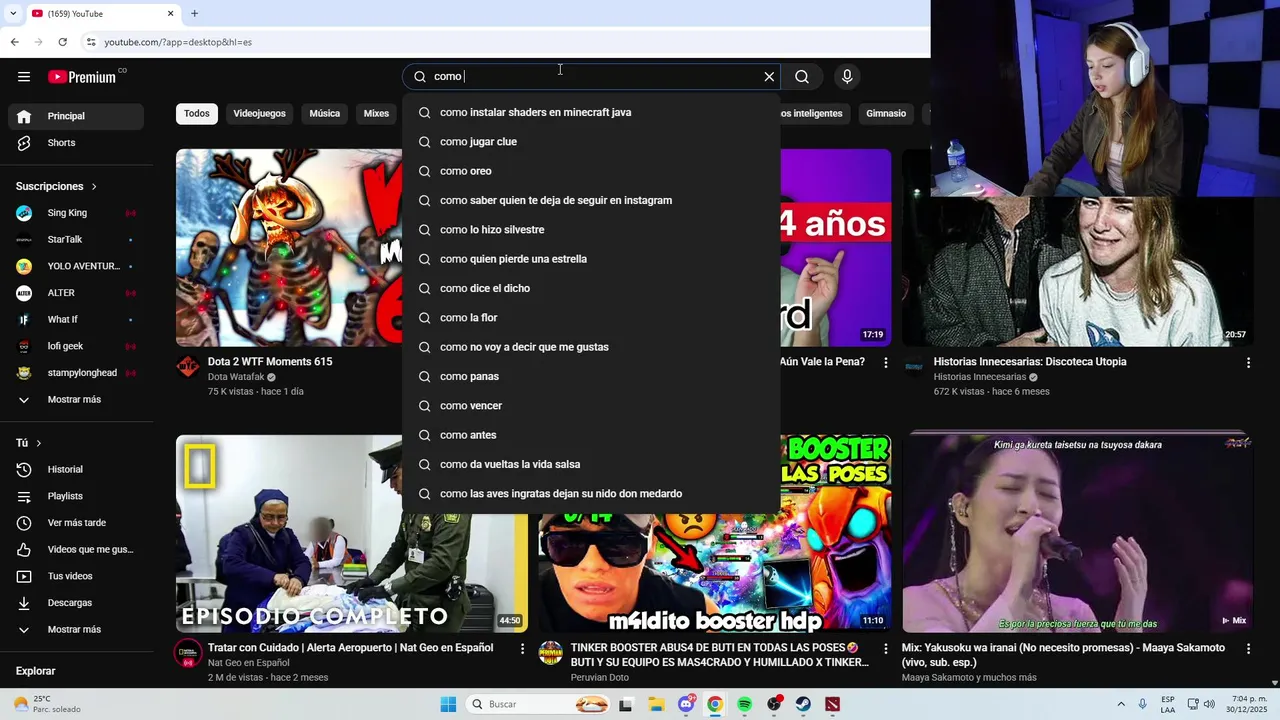Choose suggestion como panas
Screen dimensions: 1280x720
[591, 376]
